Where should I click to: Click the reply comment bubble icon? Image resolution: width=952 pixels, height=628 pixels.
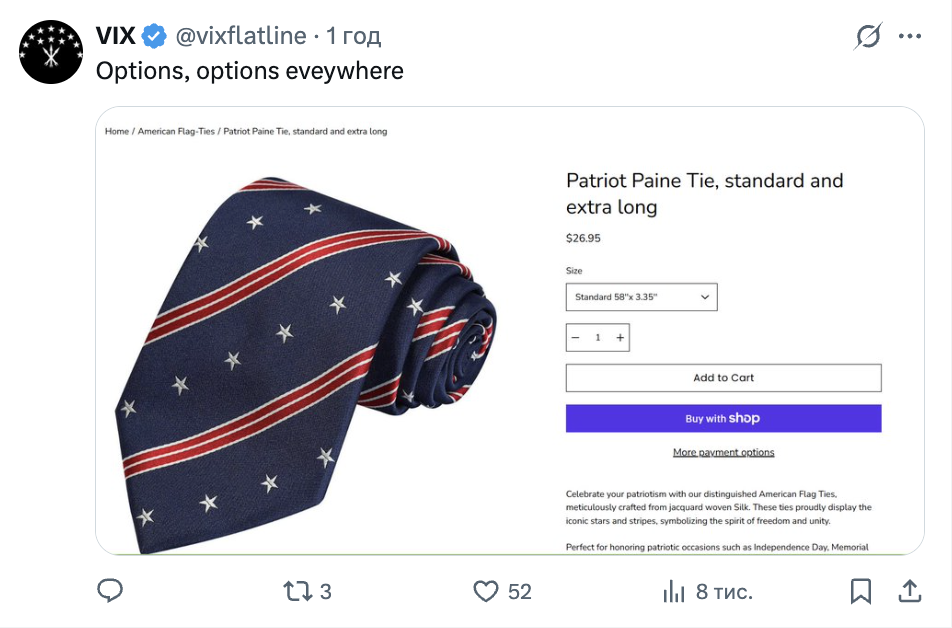110,591
